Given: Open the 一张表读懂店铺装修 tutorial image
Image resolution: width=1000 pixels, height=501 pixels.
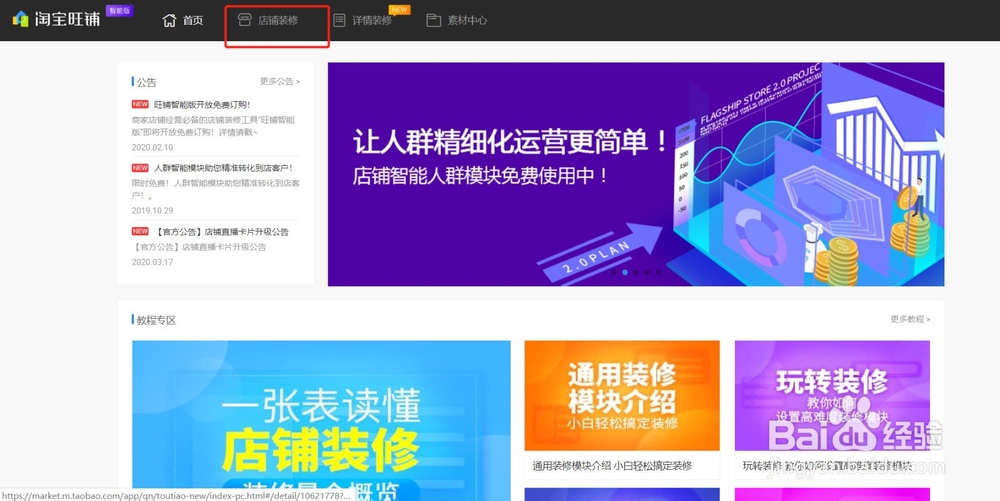Looking at the screenshot, I should click(x=321, y=421).
